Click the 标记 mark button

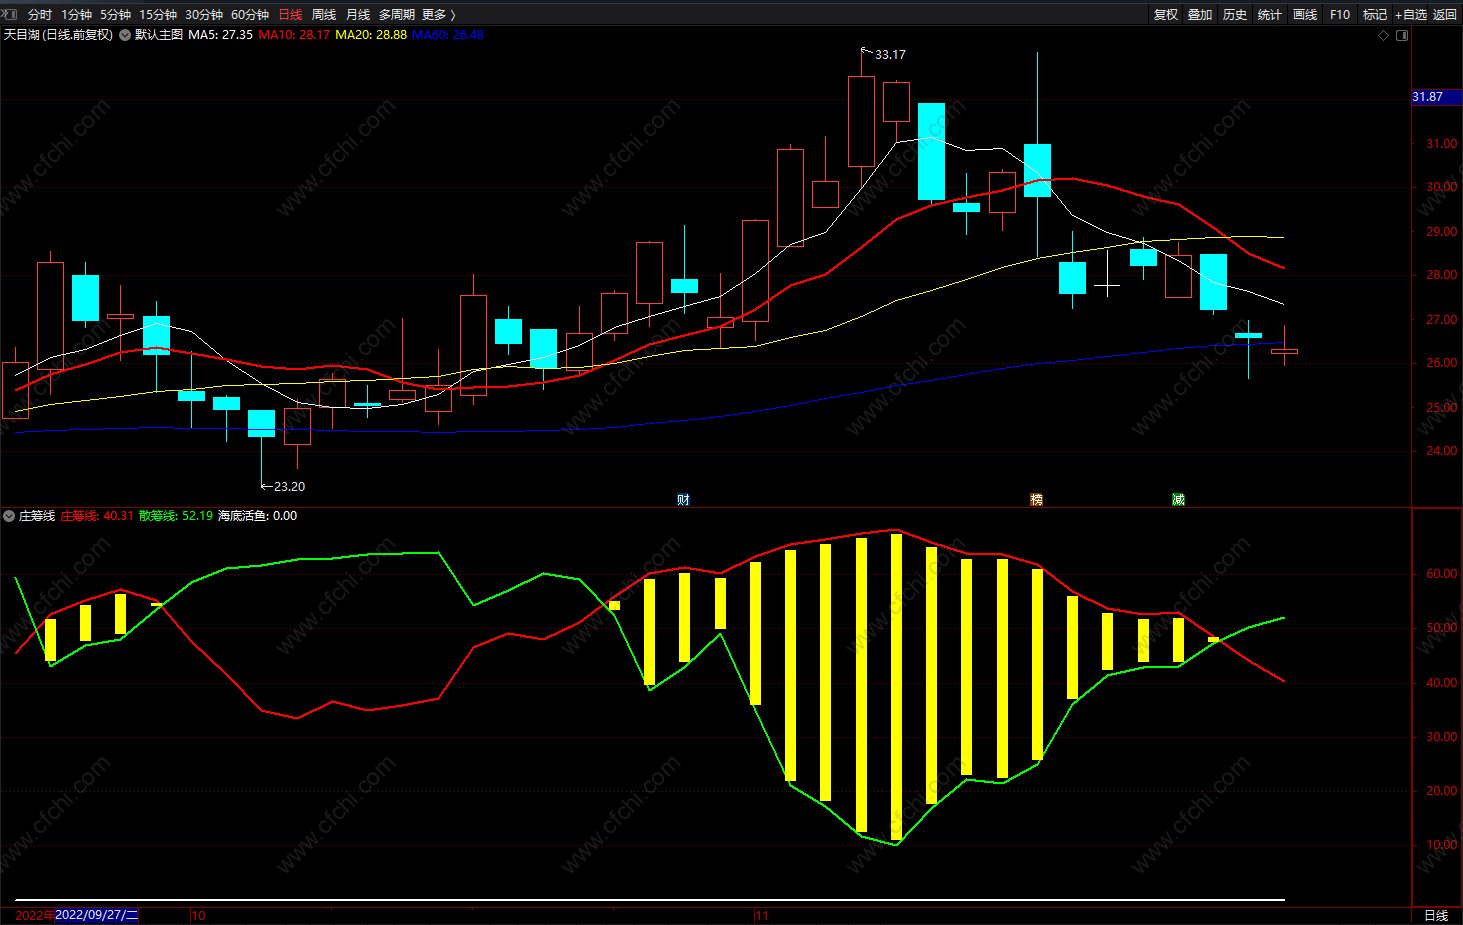tap(1375, 15)
